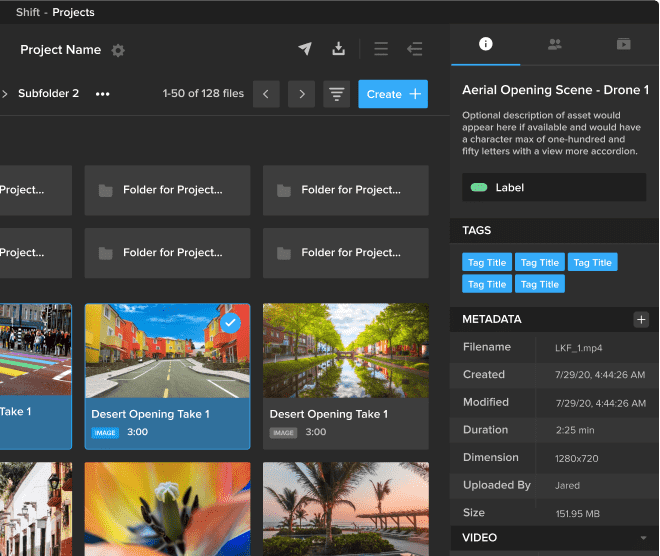
Task: Click the green label color swatch
Action: point(479,187)
